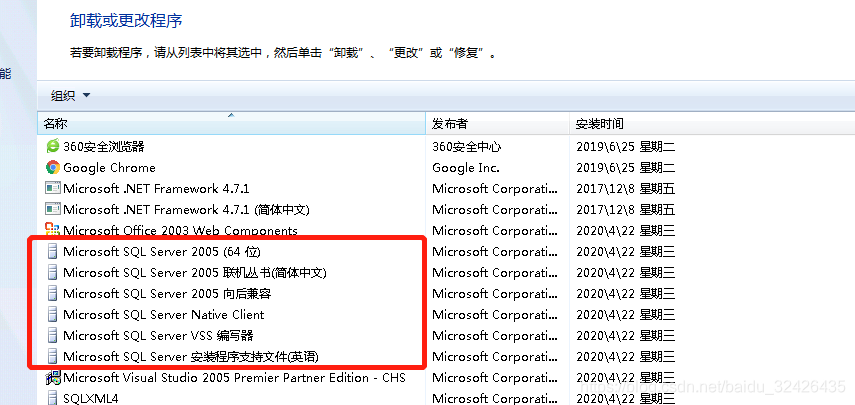Open the 组织 dropdown menu
This screenshot has height=405, width=855.
tap(70, 96)
